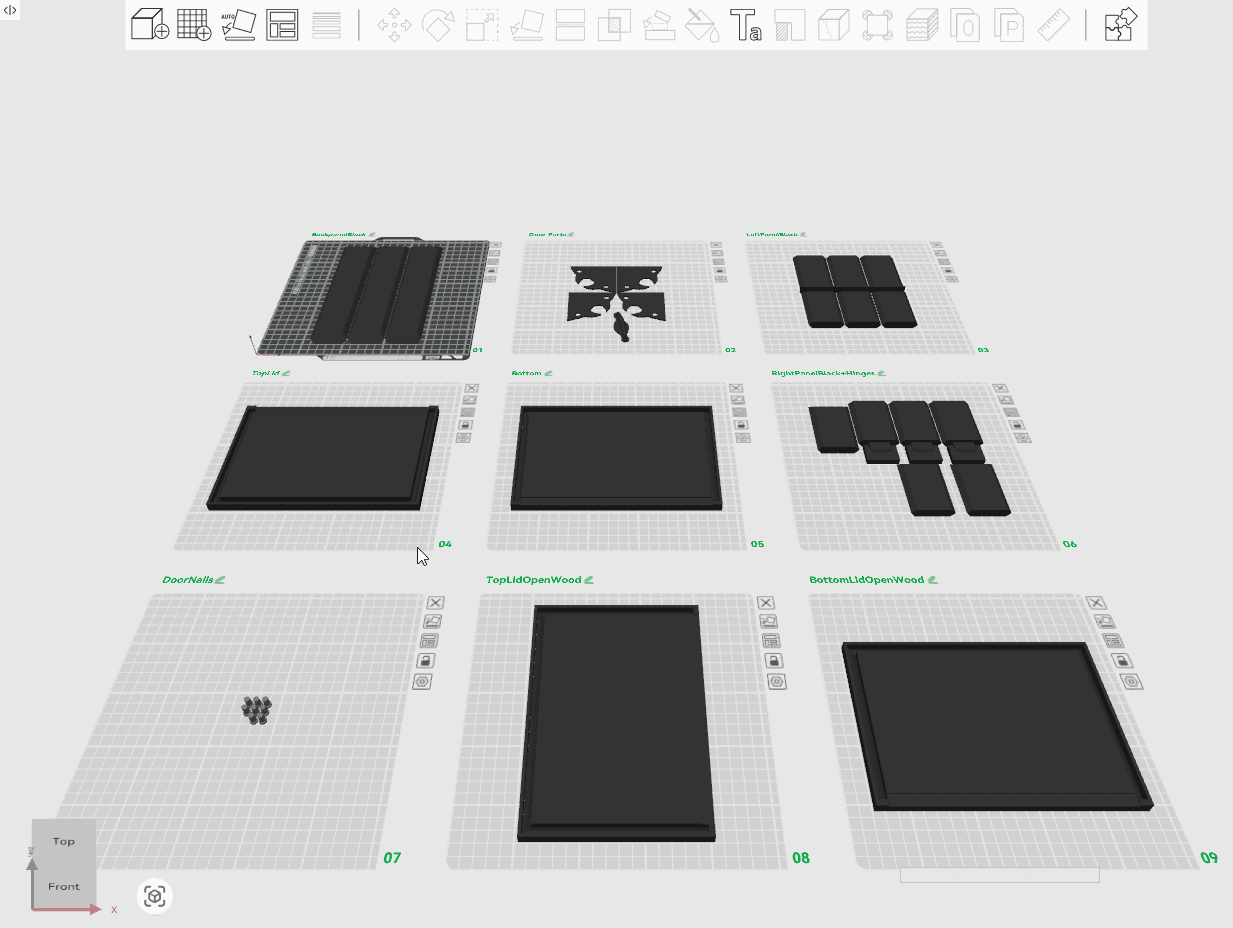The width and height of the screenshot is (1233, 928).
Task: Select the Rotate tool icon
Action: tap(438, 25)
